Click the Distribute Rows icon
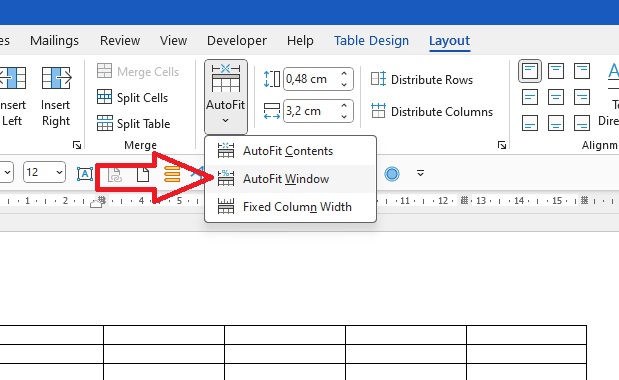The image size is (619, 380). point(378,79)
